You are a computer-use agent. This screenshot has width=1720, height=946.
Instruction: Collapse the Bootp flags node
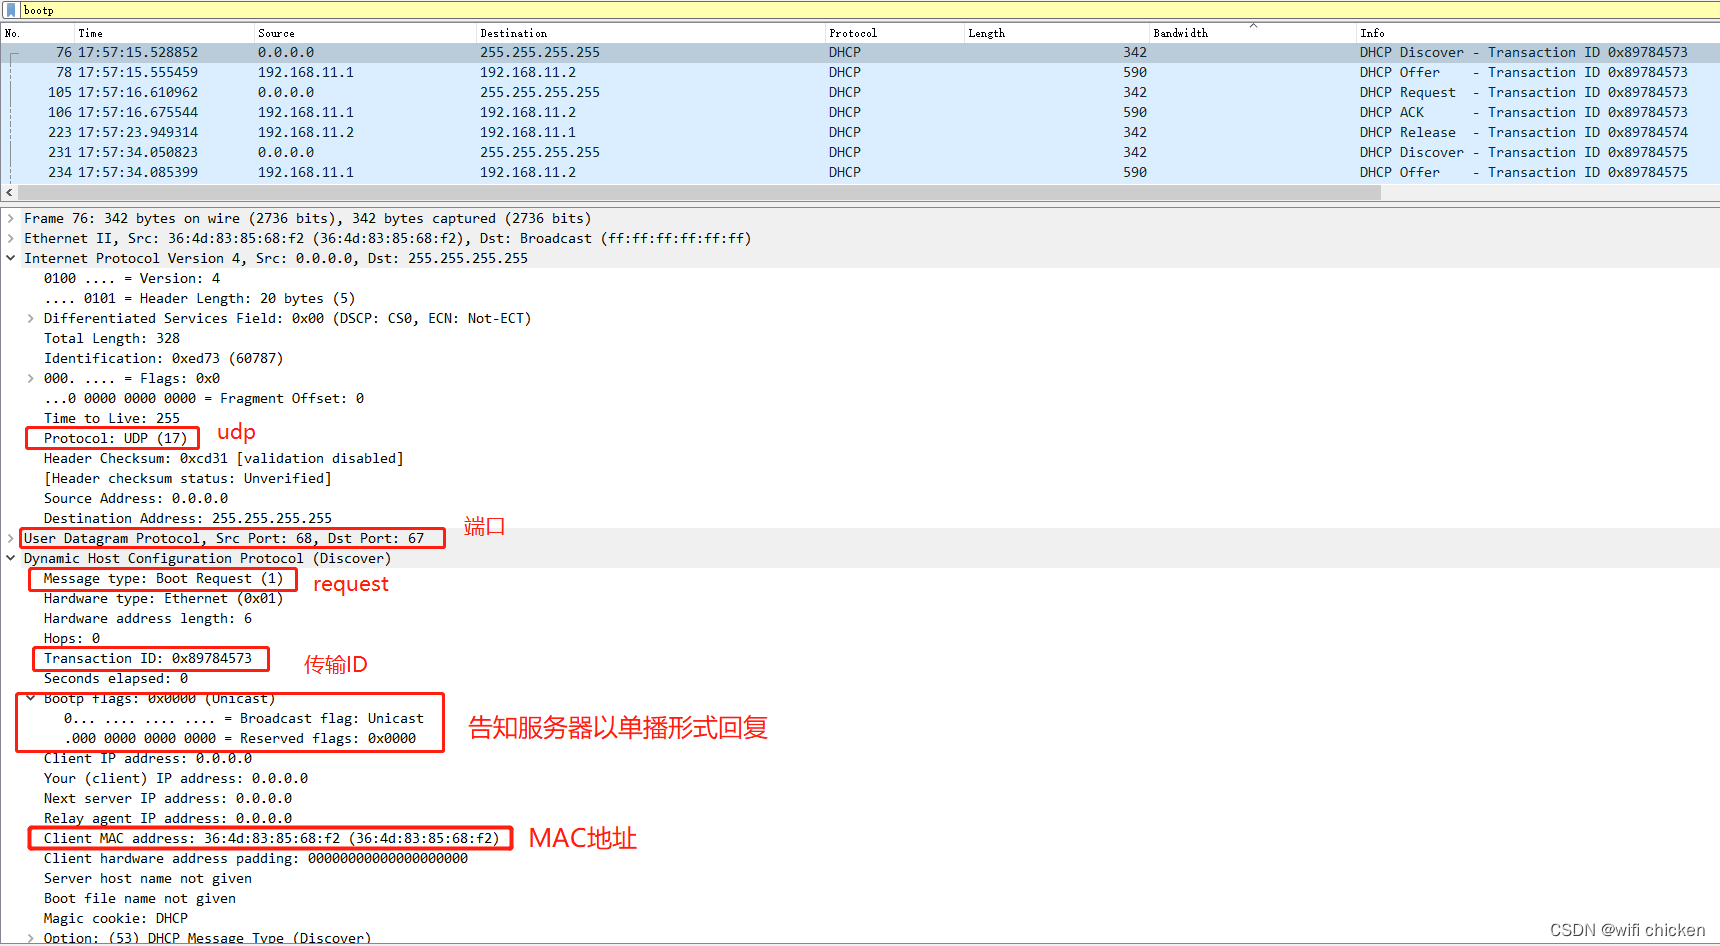click(x=31, y=698)
